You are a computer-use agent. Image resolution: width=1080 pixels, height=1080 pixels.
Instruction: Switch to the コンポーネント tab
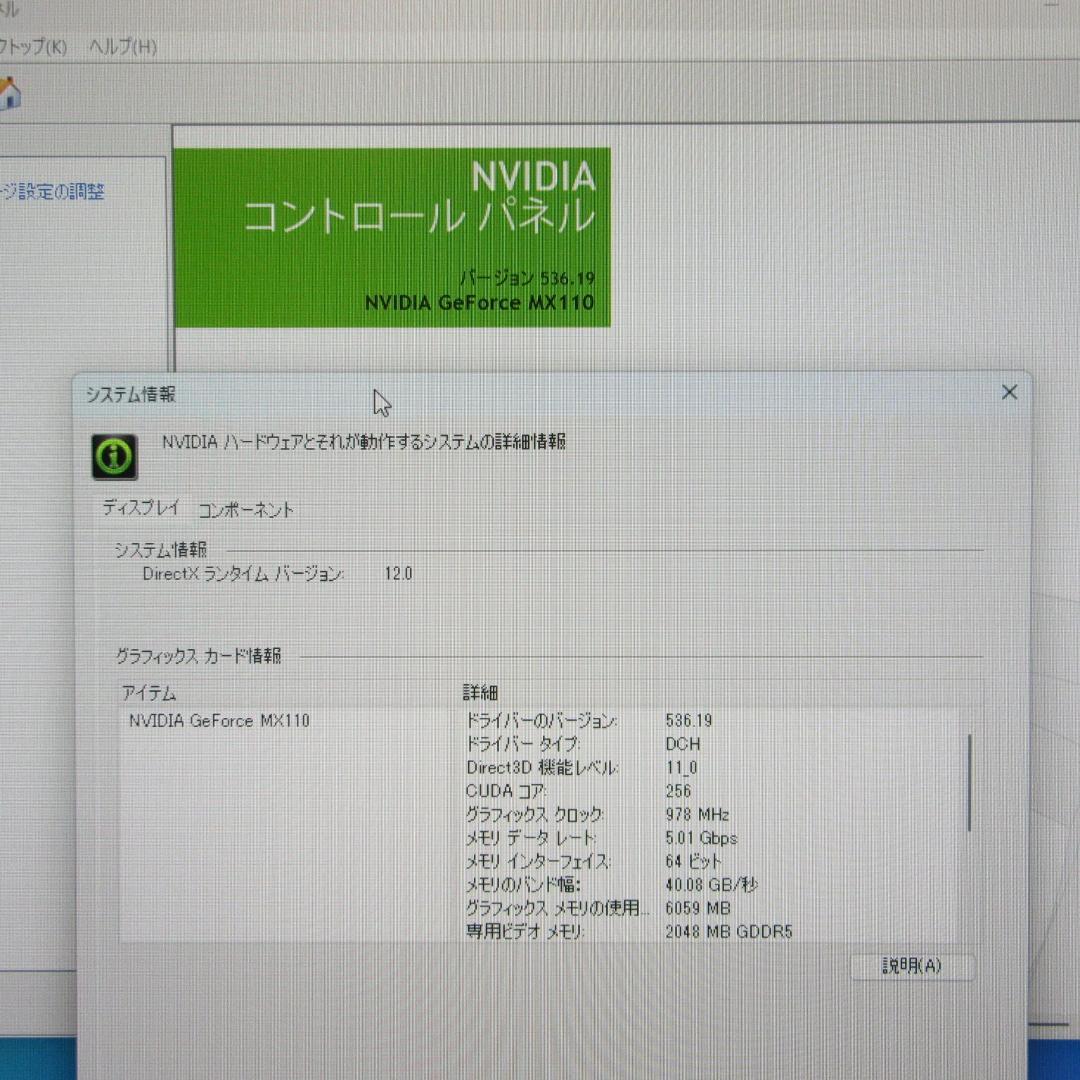tap(246, 510)
